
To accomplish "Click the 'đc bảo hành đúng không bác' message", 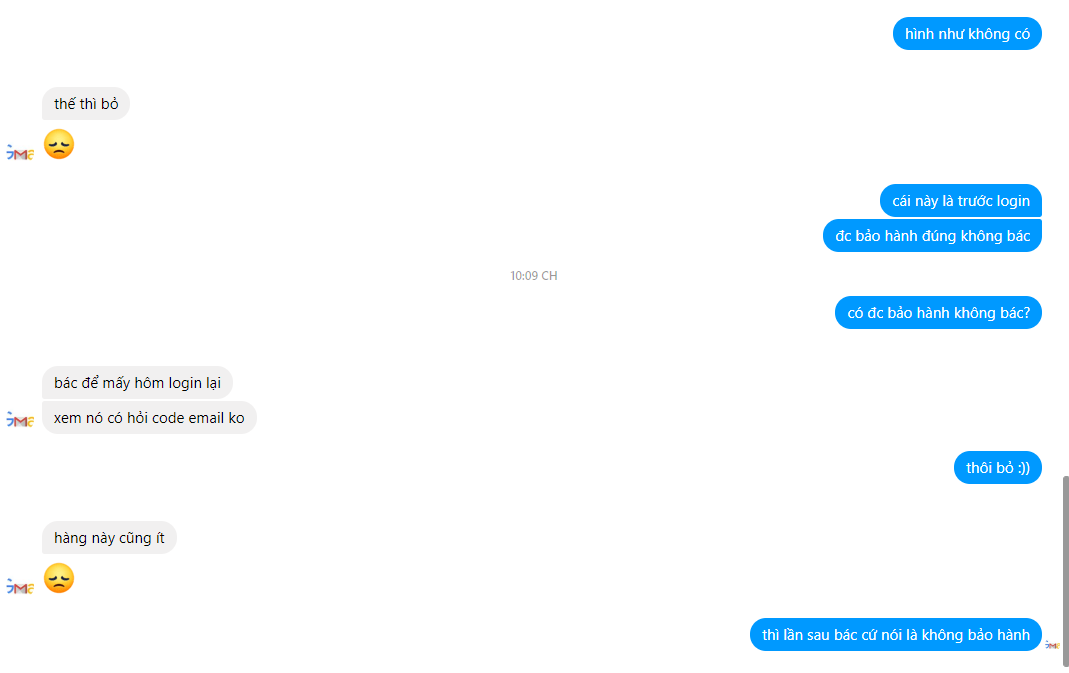I will coord(932,236).
